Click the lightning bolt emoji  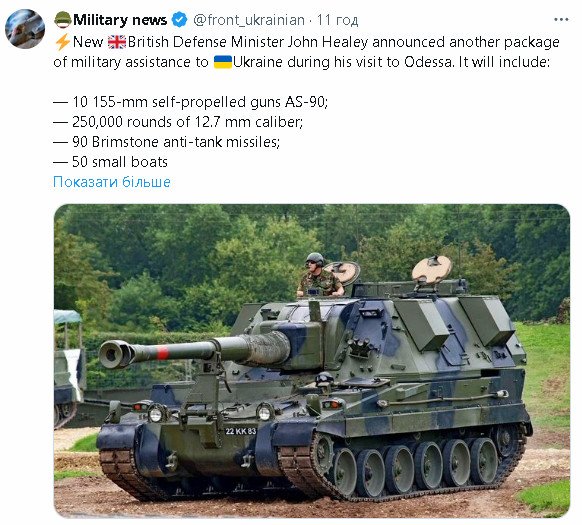tap(62, 42)
